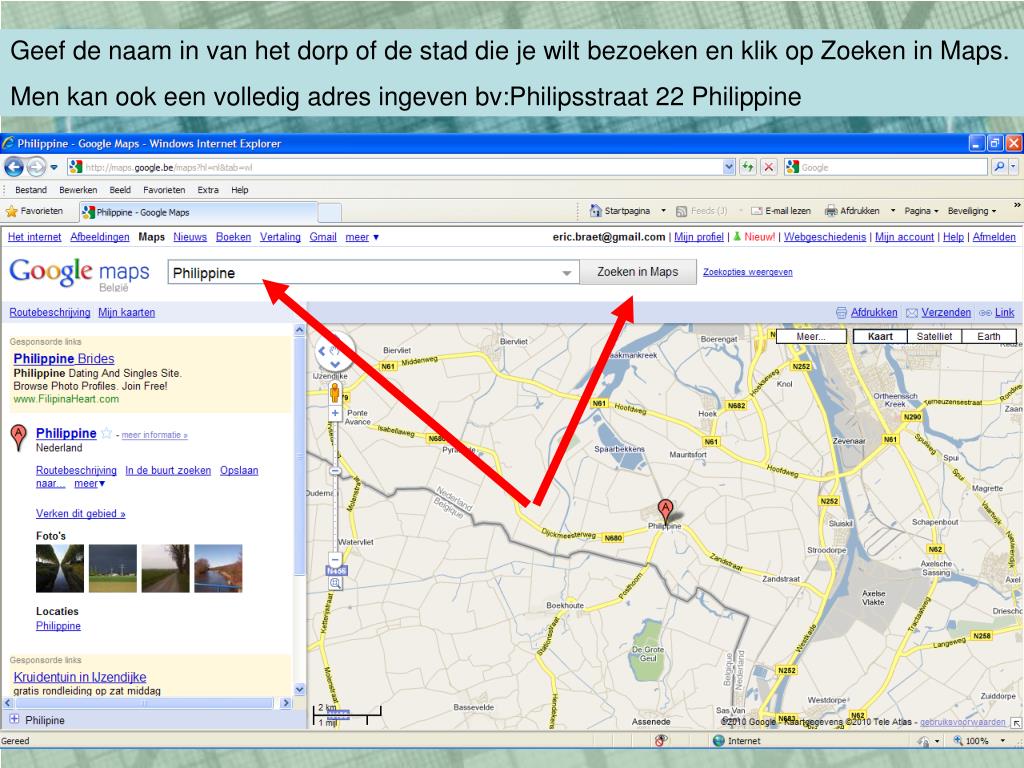The width and height of the screenshot is (1024, 768).
Task: Click the IE Forward navigation button
Action: click(36, 167)
